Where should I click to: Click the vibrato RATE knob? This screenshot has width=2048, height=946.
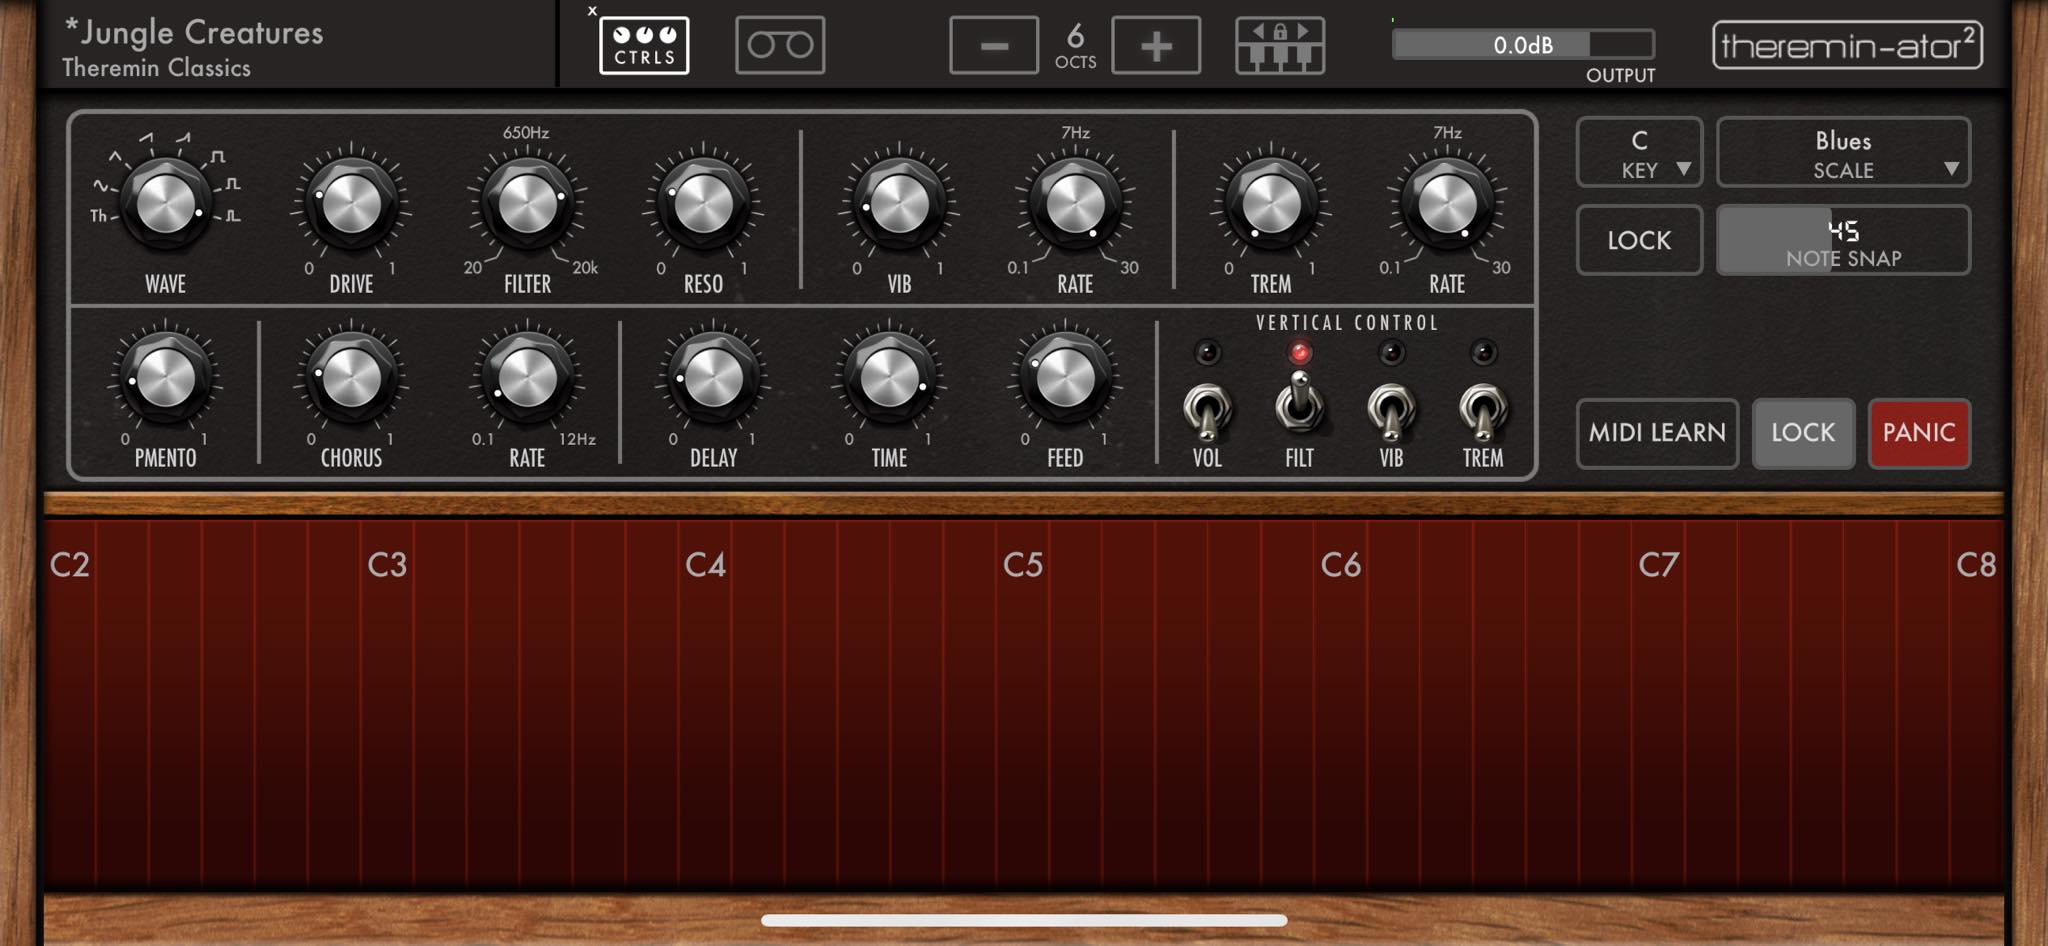1075,204
